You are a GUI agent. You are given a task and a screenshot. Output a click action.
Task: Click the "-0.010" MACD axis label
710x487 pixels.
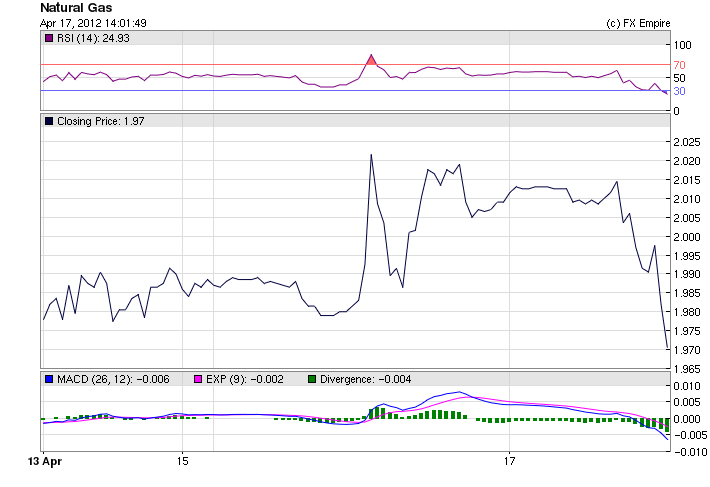(691, 452)
